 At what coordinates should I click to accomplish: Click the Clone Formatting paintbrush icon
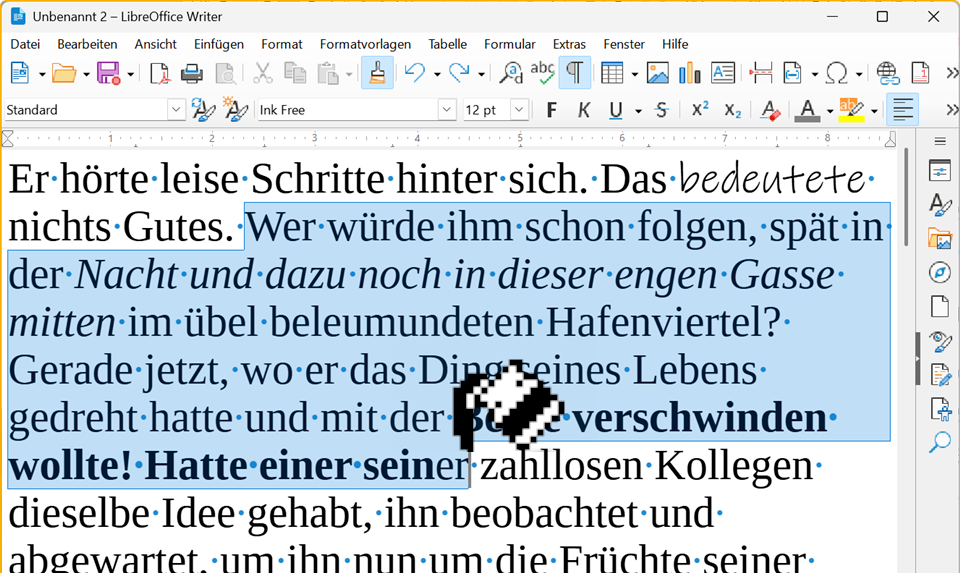pyautogui.click(x=376, y=73)
